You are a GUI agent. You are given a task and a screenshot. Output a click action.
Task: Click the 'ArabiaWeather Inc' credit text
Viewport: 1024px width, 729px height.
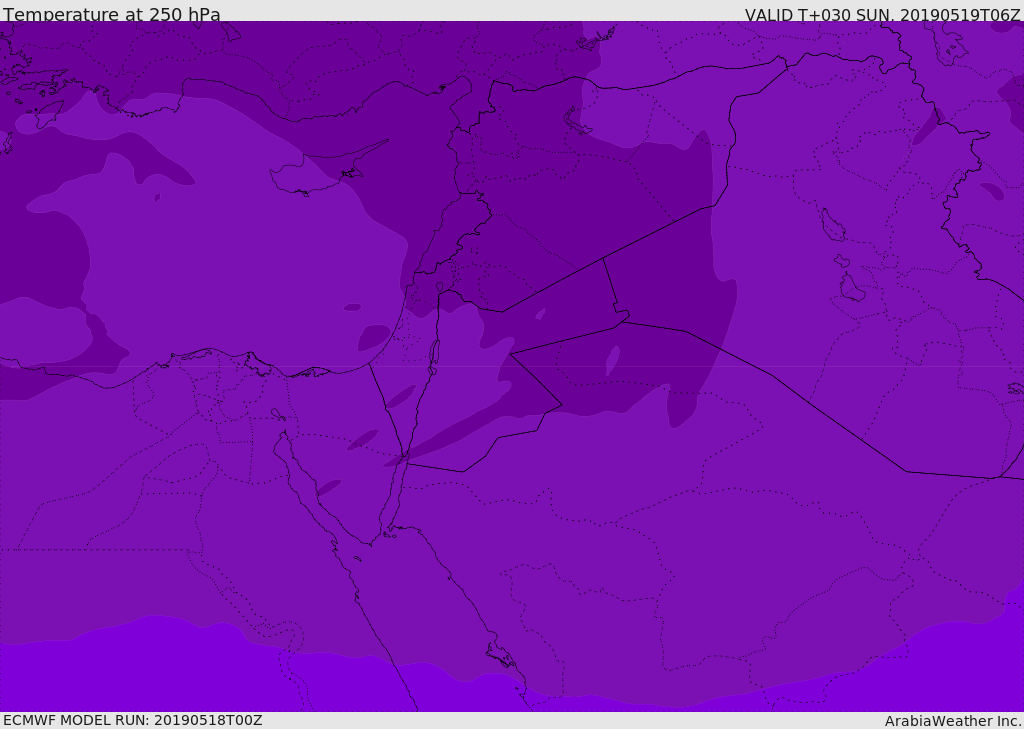[953, 721]
